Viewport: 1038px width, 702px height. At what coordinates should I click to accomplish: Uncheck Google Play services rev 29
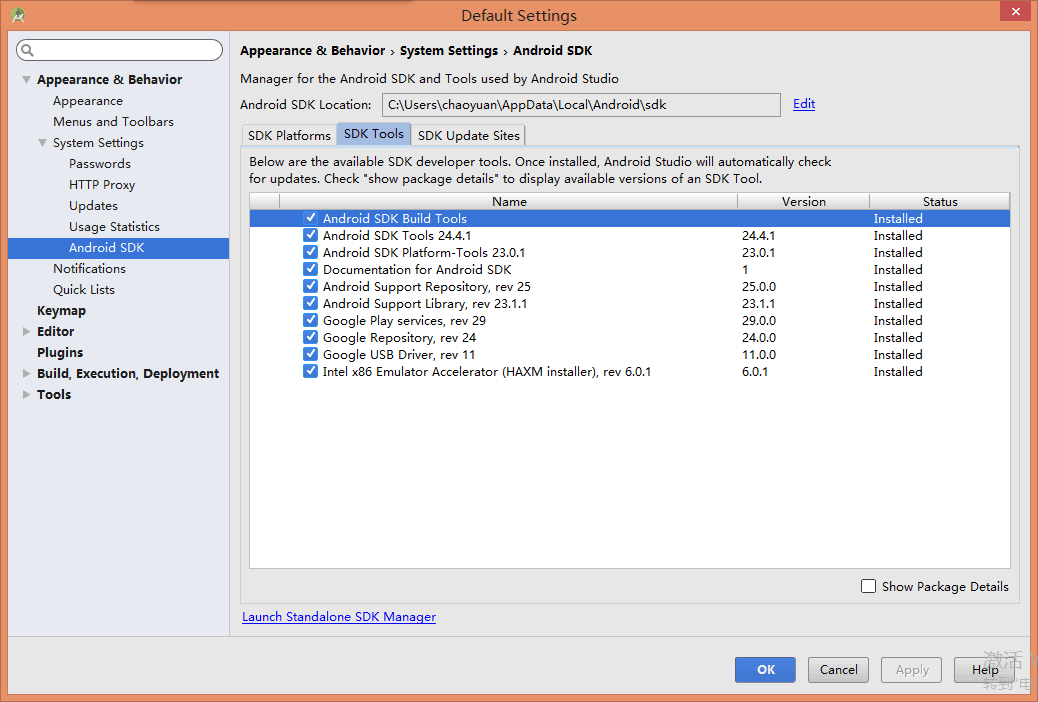310,320
